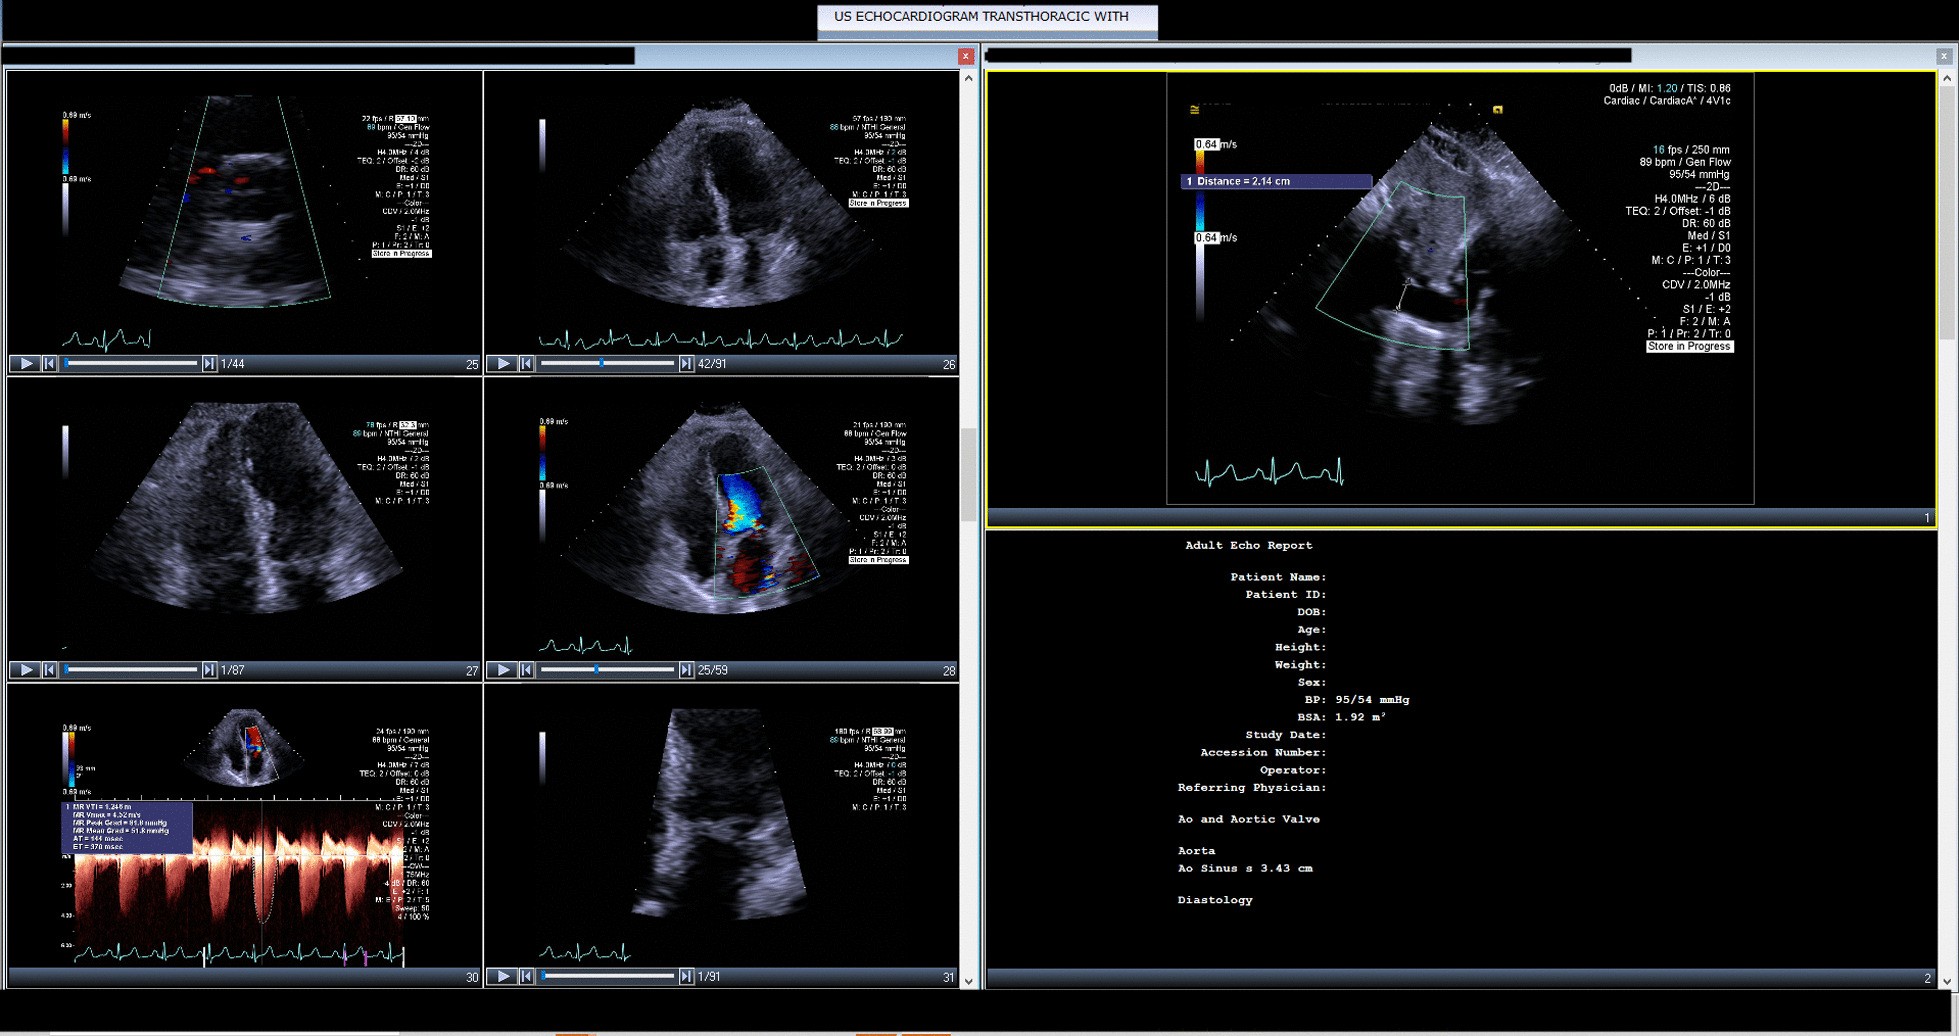Jump to last frame of clip 25

(x=209, y=364)
